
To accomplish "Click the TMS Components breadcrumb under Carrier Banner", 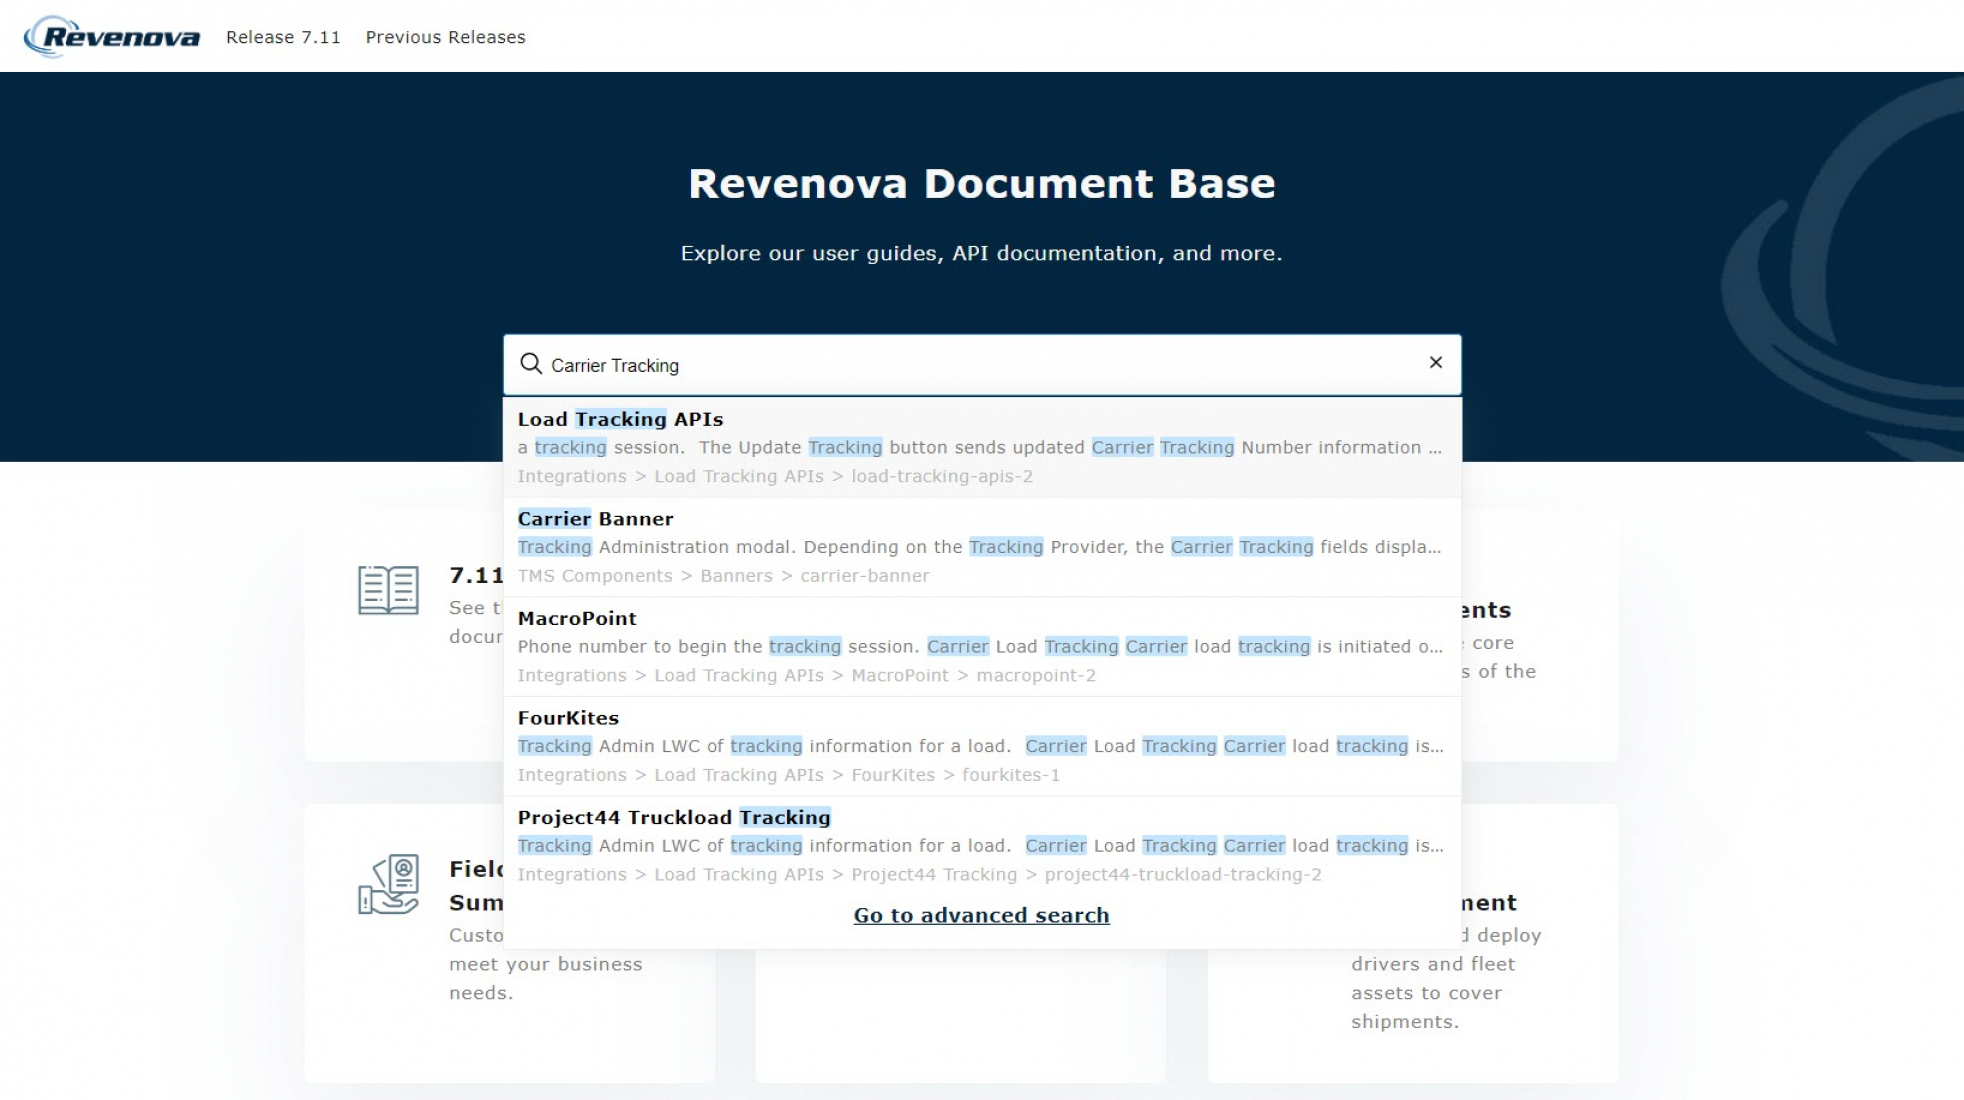I will [x=594, y=575].
